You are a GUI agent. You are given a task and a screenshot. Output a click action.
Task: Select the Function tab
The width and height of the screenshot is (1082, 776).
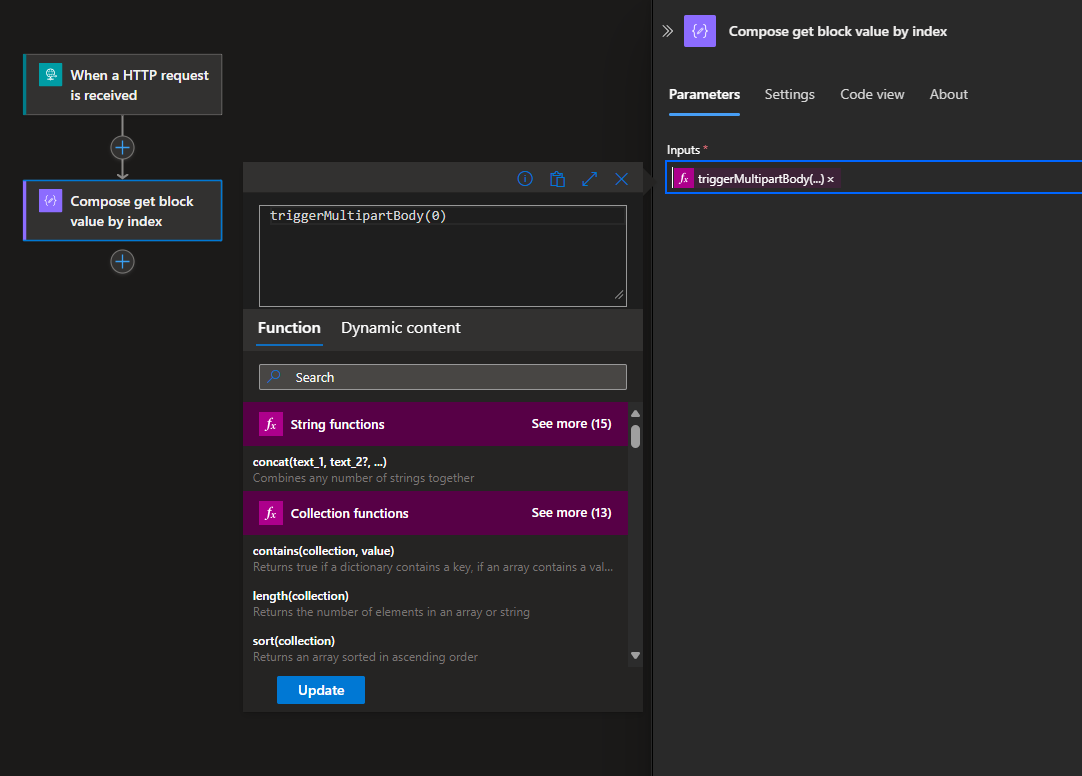pos(289,328)
